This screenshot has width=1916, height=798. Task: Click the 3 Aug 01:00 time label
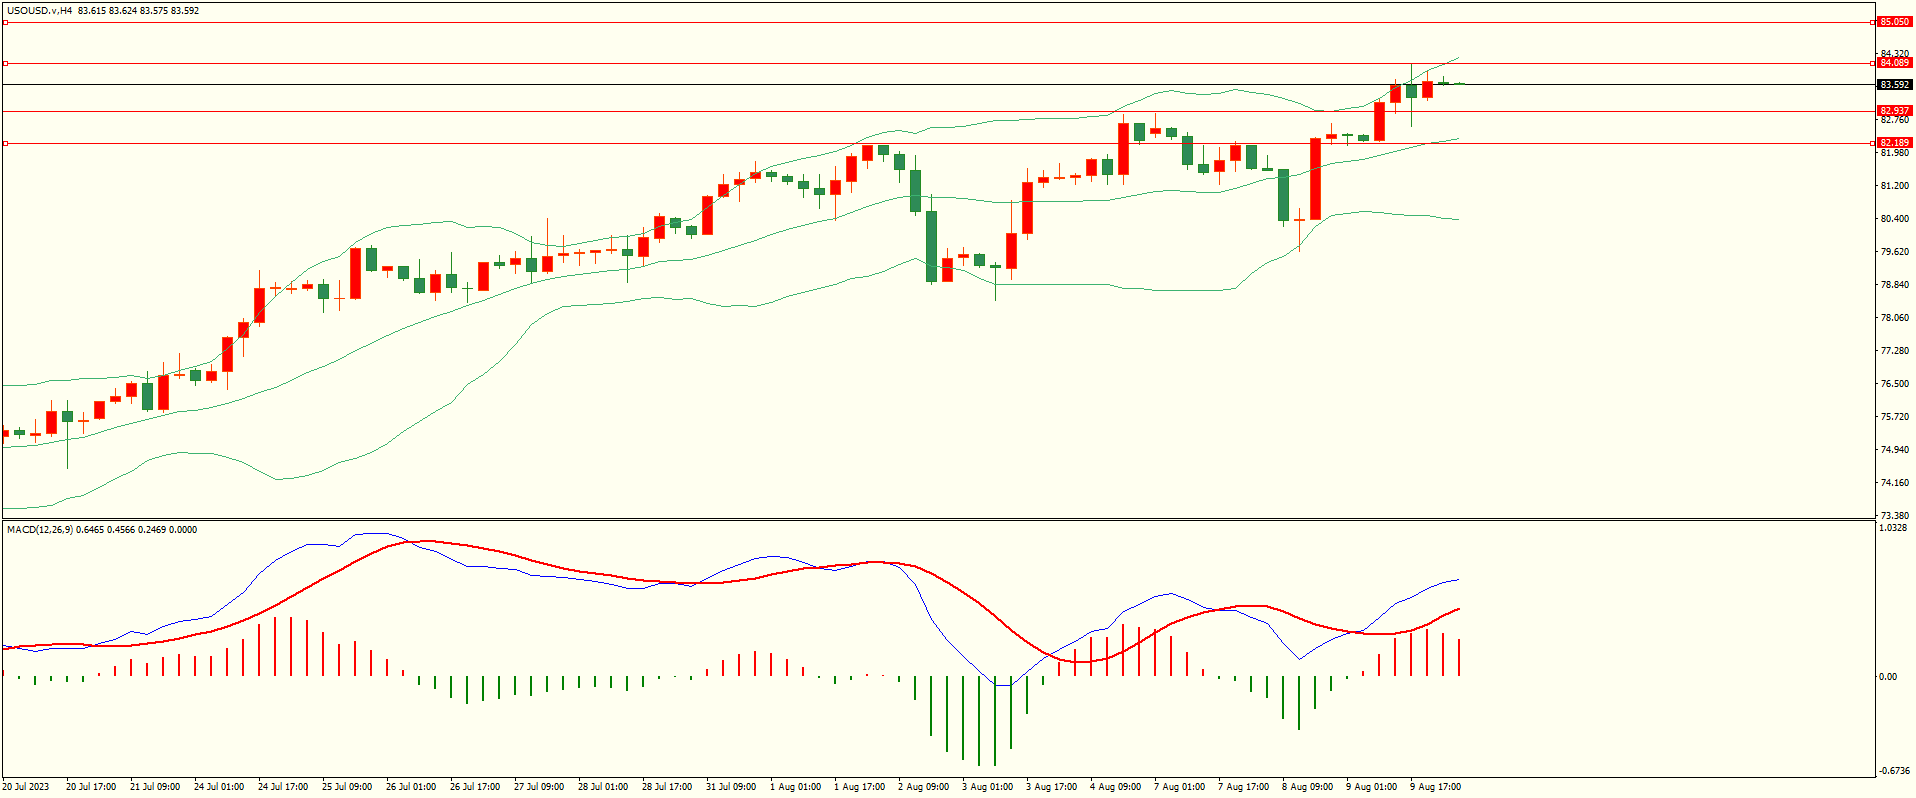tap(988, 787)
